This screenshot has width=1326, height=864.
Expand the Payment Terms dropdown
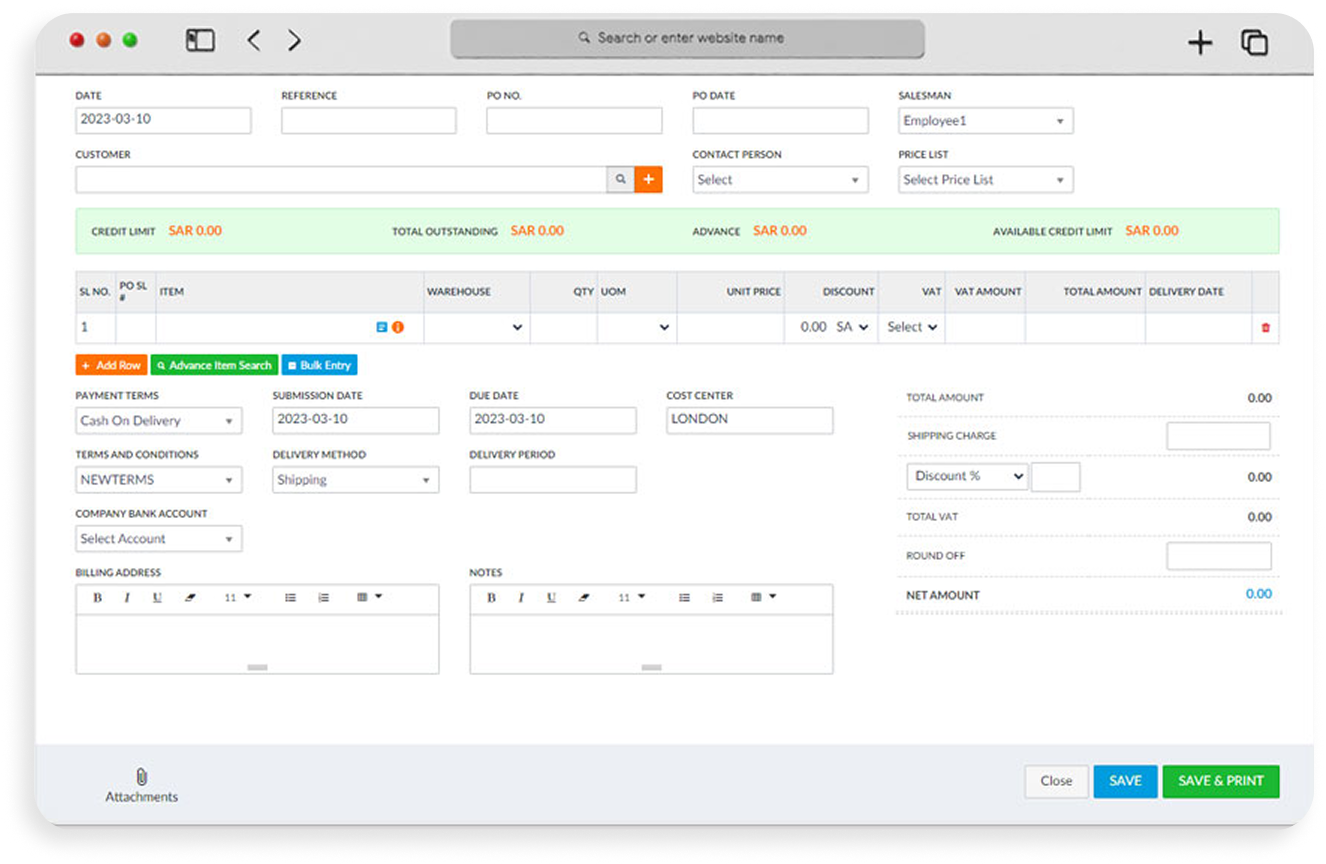(158, 421)
